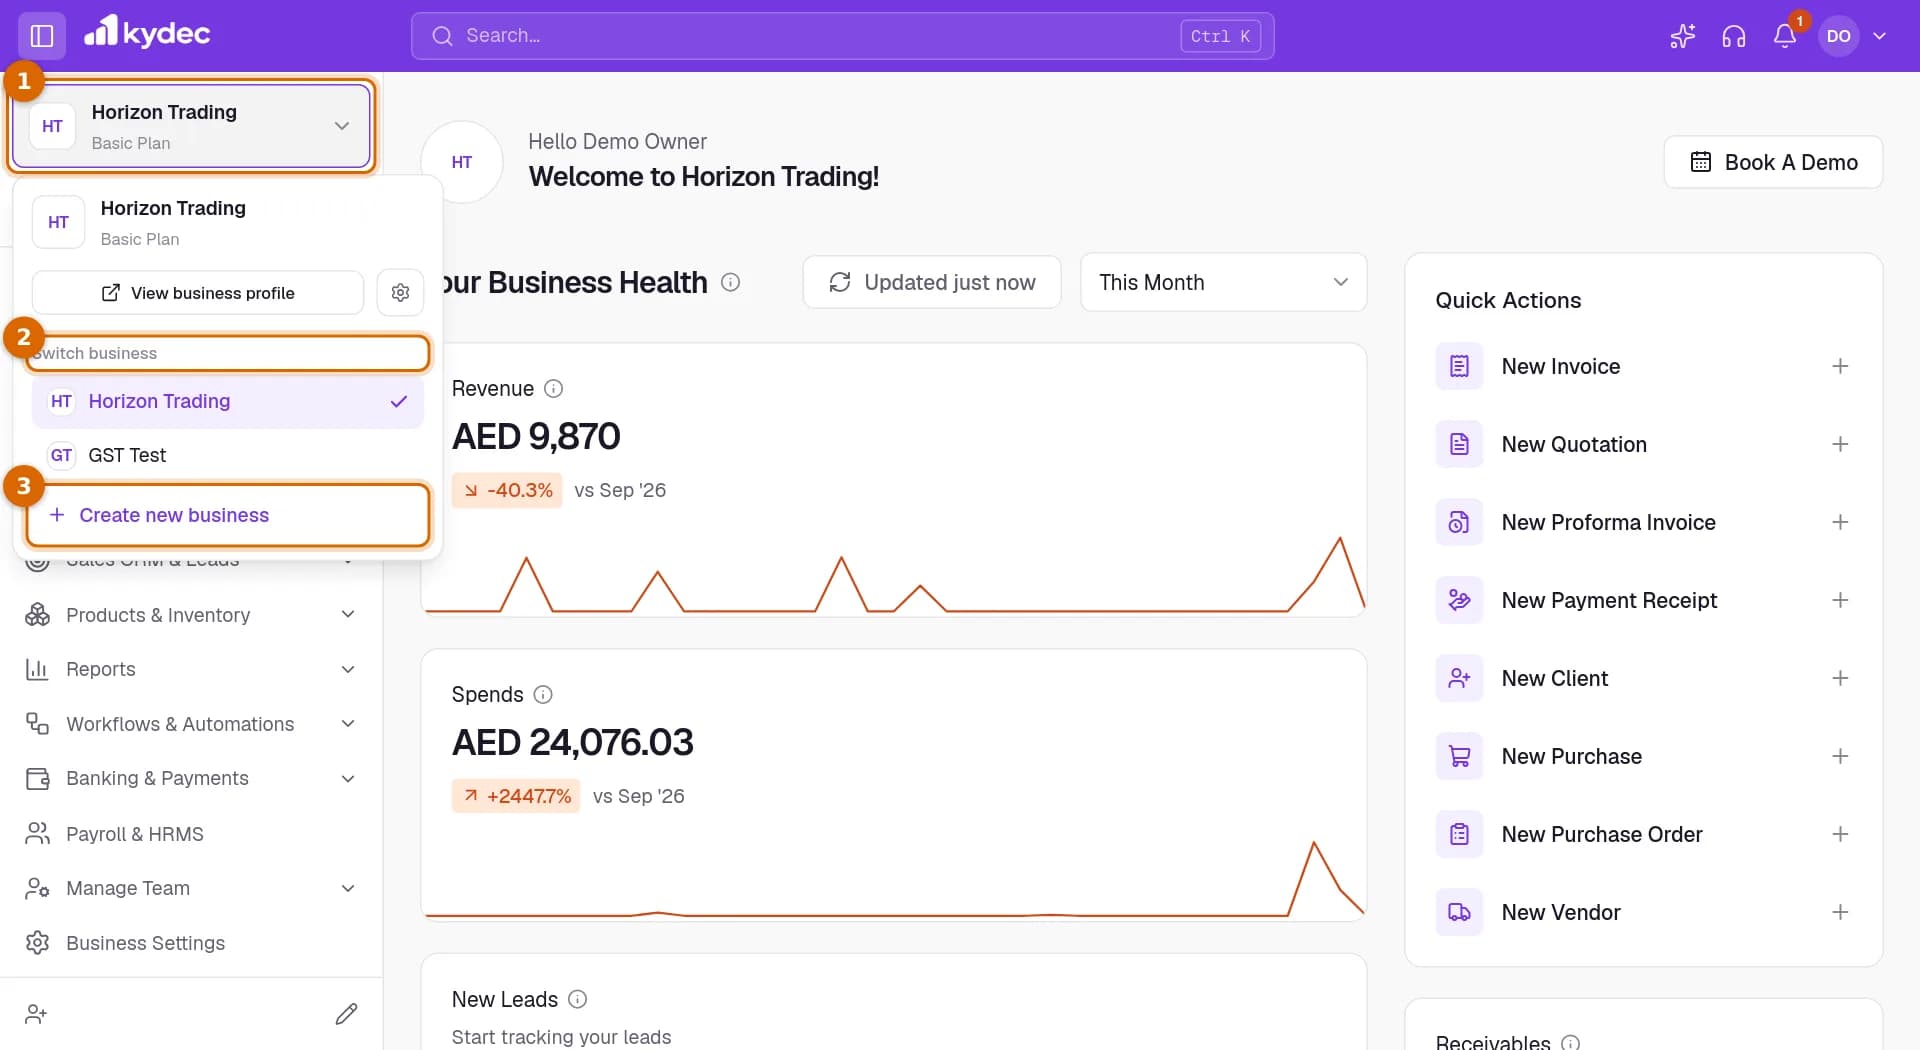
Task: Open the headphones support icon
Action: tap(1733, 36)
